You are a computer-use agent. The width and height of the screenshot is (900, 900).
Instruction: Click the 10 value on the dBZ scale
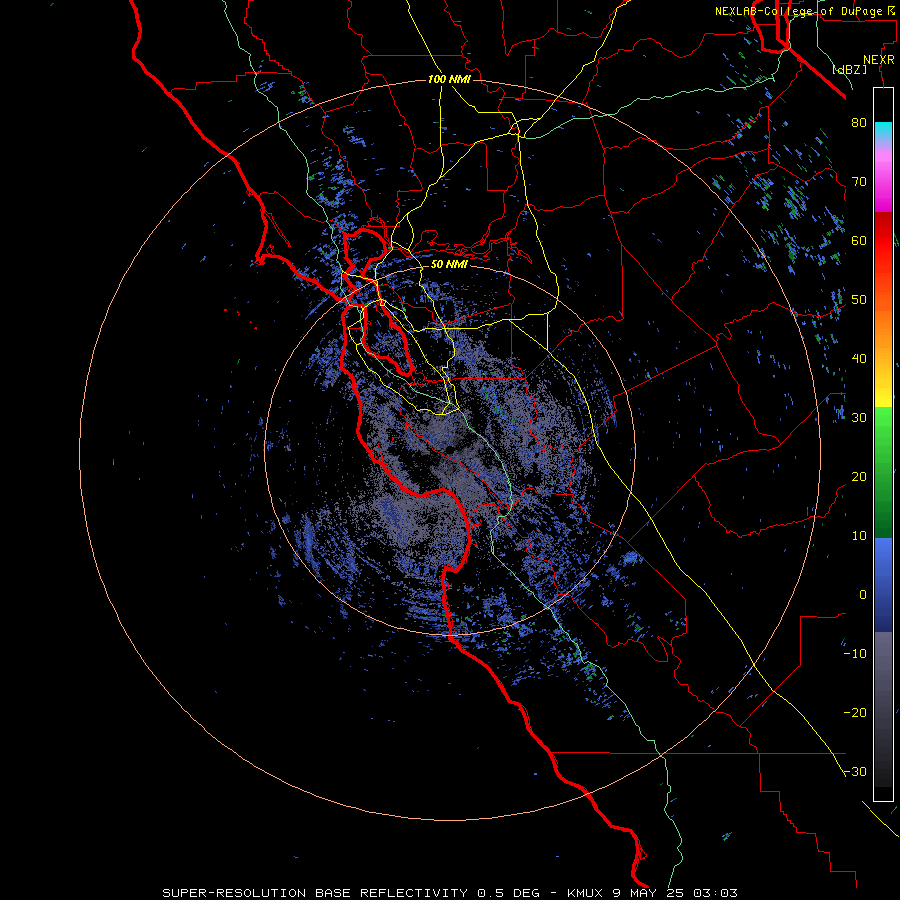point(859,536)
